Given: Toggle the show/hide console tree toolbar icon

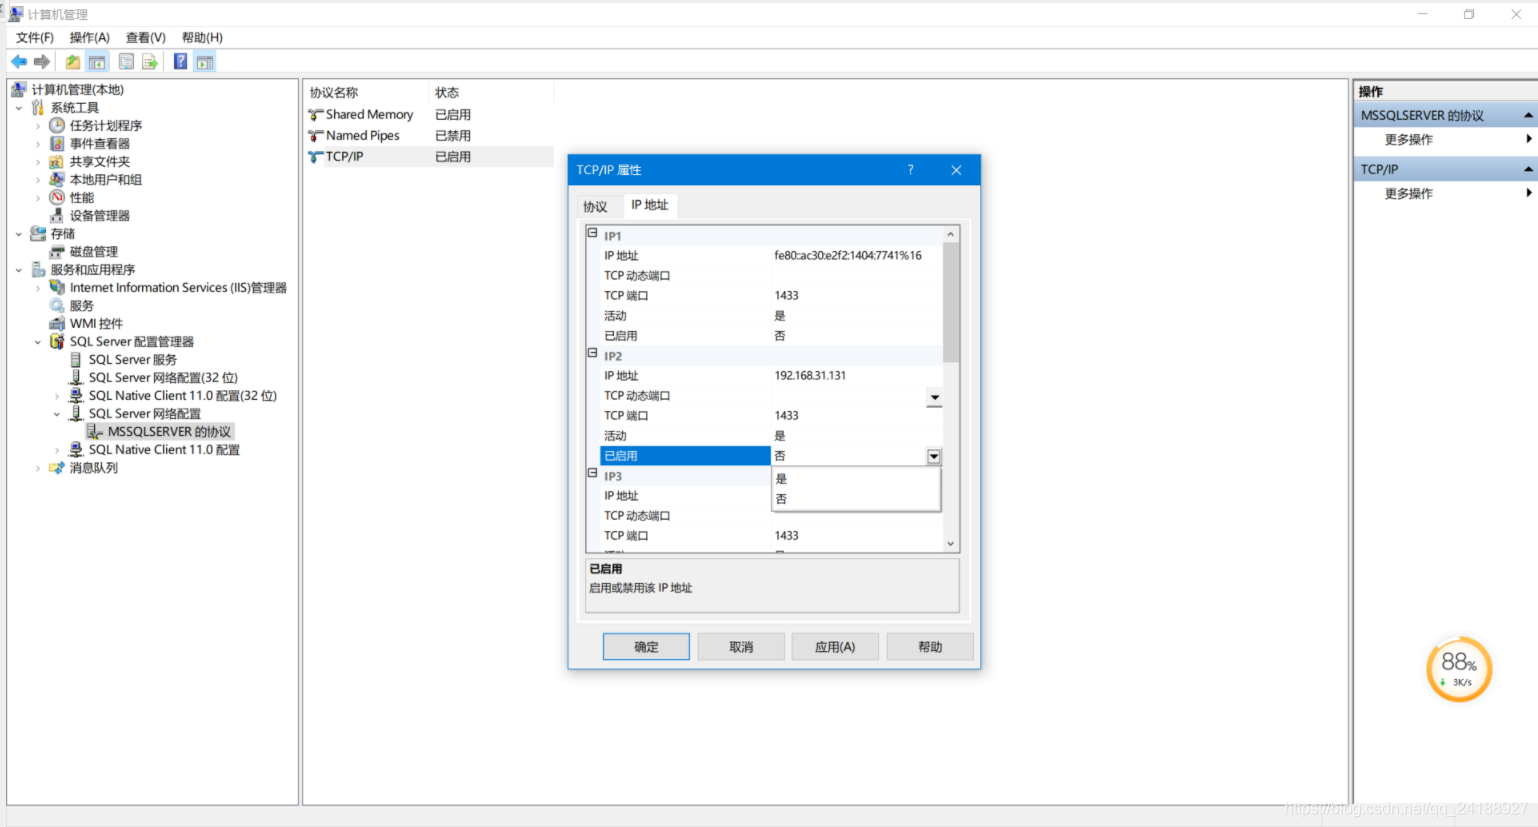Looking at the screenshot, I should click(97, 62).
